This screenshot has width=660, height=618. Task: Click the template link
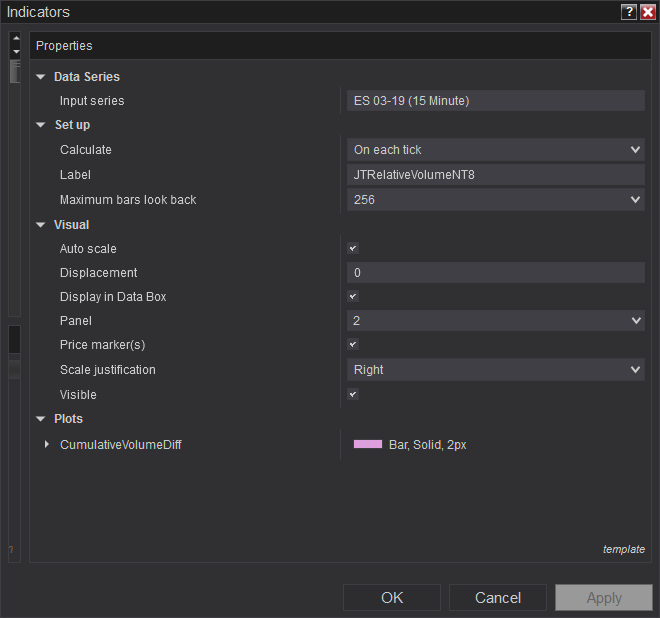[x=623, y=549]
